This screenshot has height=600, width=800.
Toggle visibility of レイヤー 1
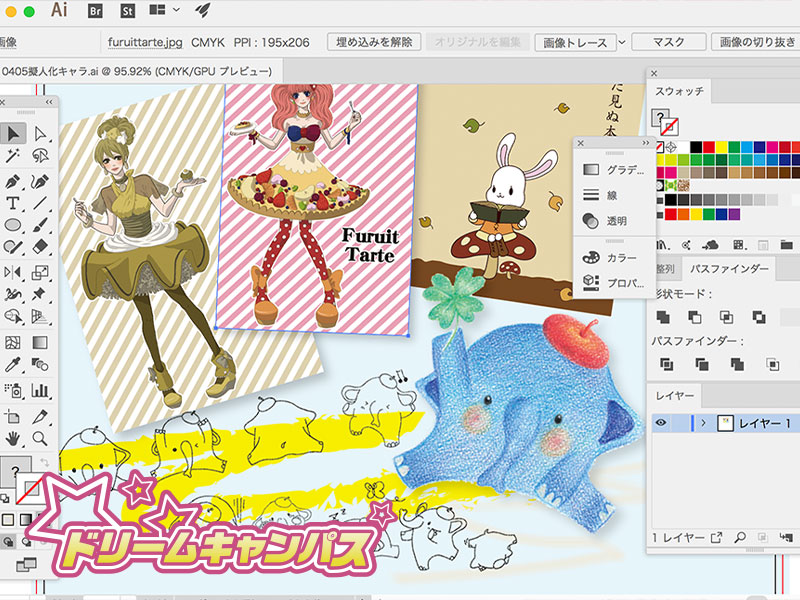click(661, 423)
